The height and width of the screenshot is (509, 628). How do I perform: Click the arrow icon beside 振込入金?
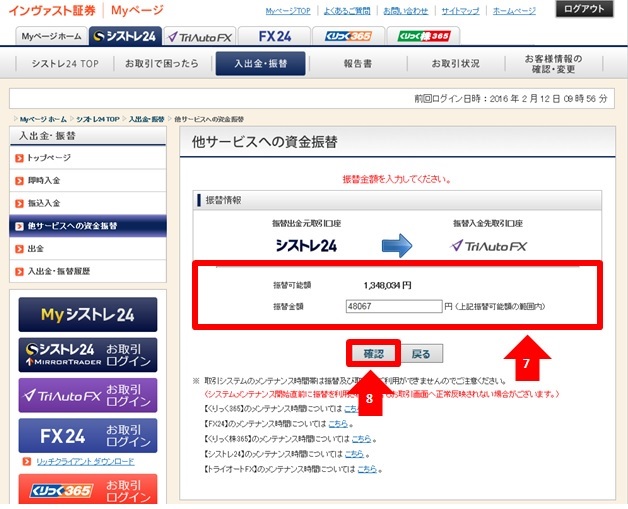[x=19, y=203]
